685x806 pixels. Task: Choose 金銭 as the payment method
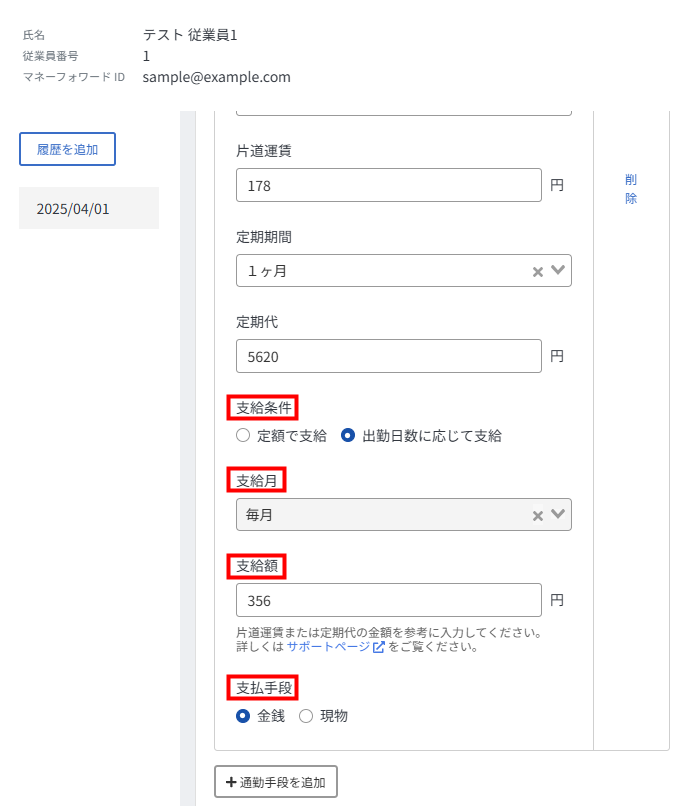click(x=243, y=716)
